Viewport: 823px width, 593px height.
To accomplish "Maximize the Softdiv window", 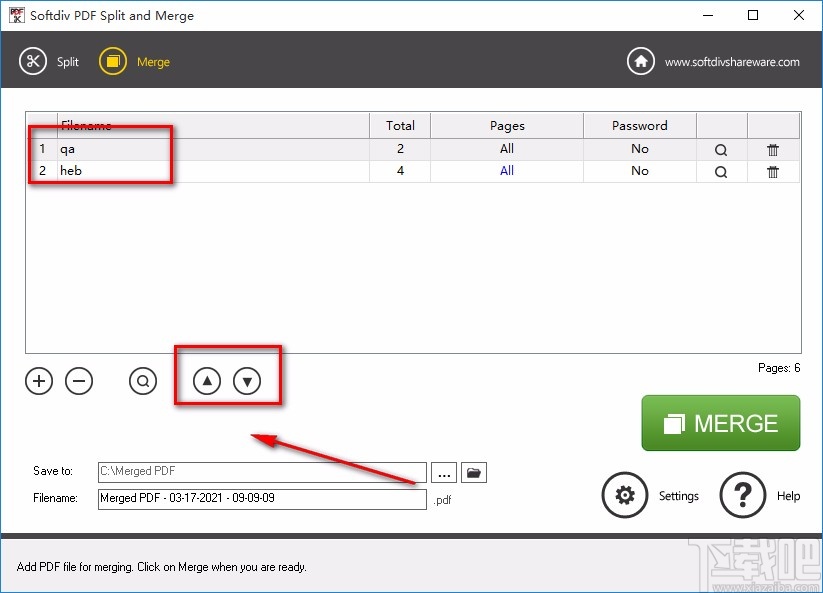I will pyautogui.click(x=753, y=15).
